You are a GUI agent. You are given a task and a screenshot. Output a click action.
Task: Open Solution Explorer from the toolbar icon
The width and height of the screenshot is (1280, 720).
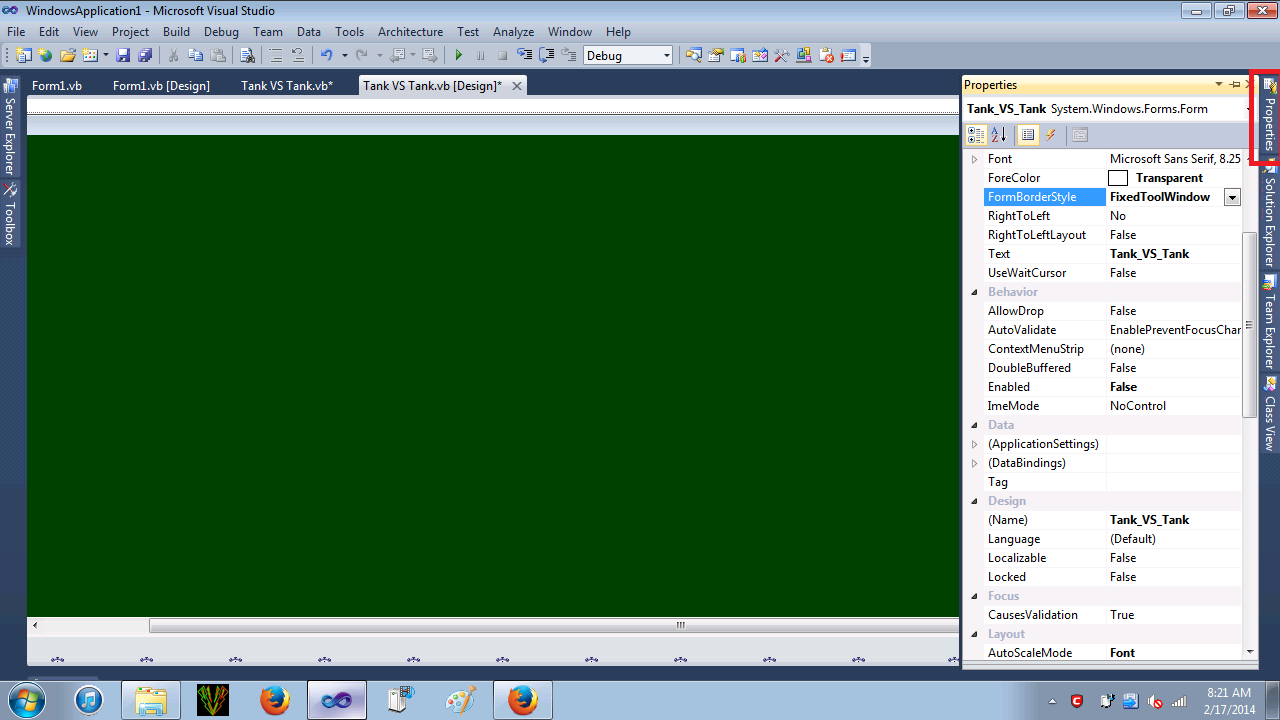tap(694, 56)
